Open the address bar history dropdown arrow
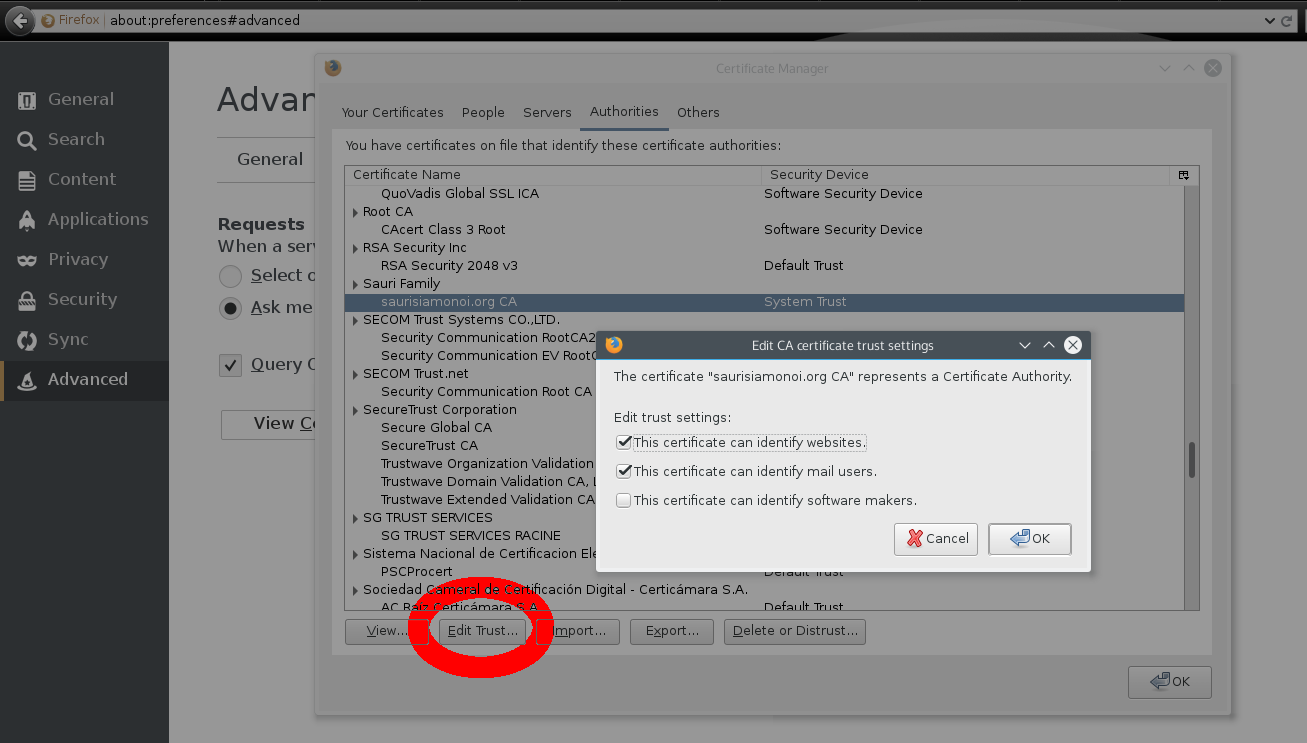This screenshot has height=743, width=1307. [x=1270, y=20]
